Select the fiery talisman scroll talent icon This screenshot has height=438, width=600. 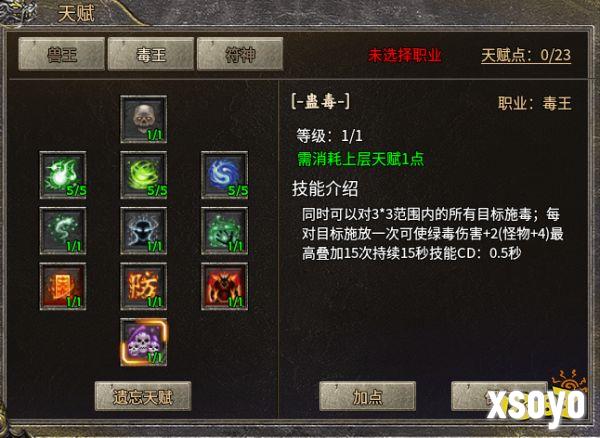(63, 286)
